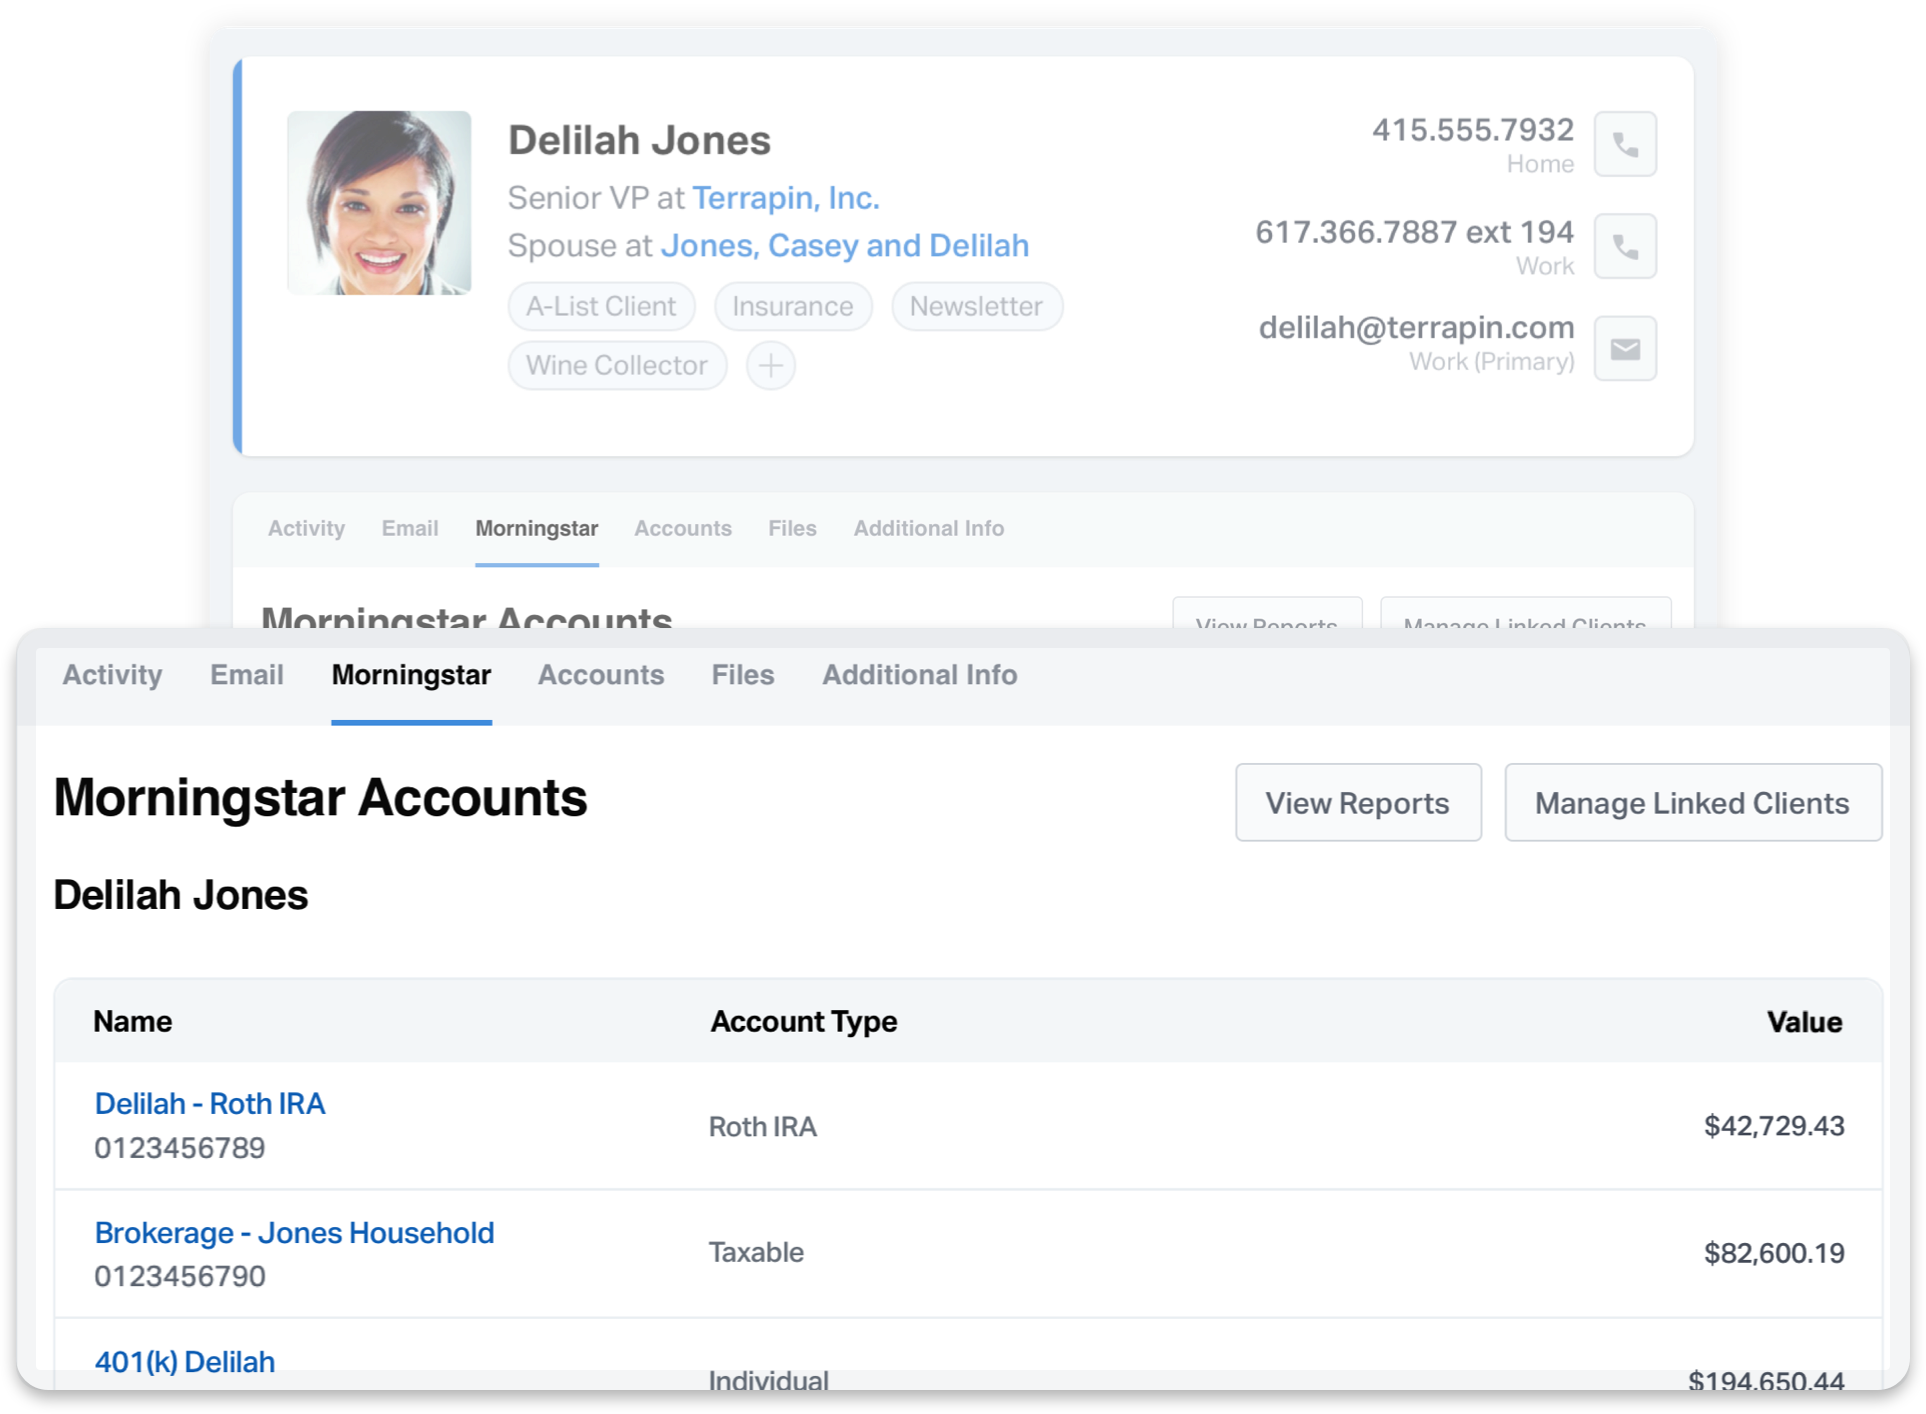Switch to the Email tab

click(x=246, y=675)
